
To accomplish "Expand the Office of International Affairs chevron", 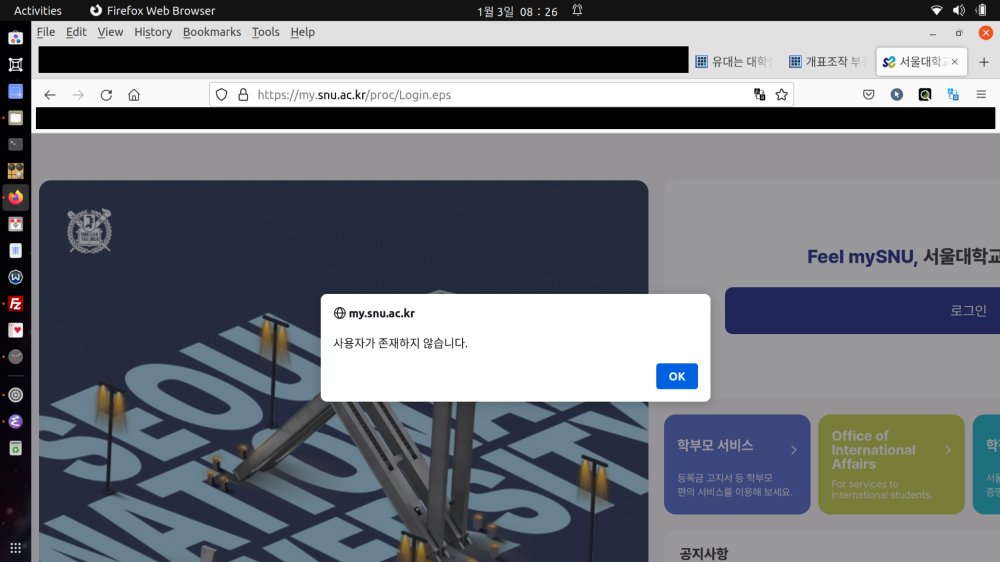I will [x=948, y=450].
